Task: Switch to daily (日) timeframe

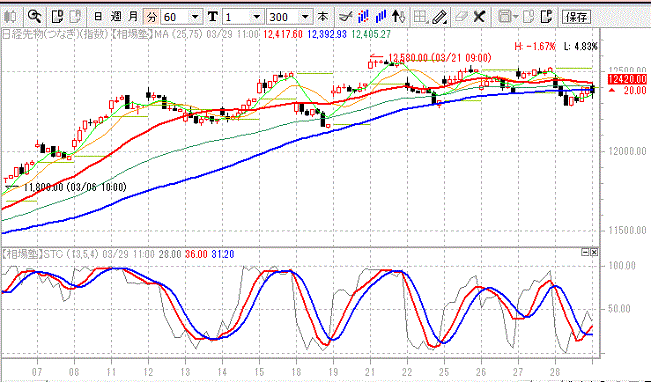Action: tap(98, 17)
